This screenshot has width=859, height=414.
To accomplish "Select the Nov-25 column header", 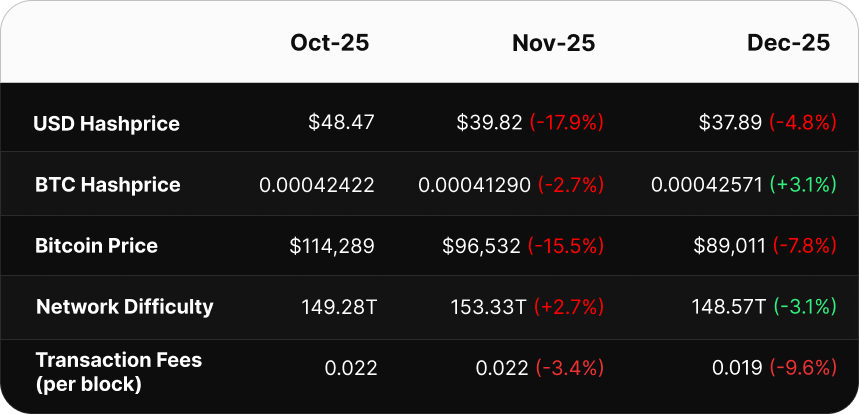I will pos(553,43).
